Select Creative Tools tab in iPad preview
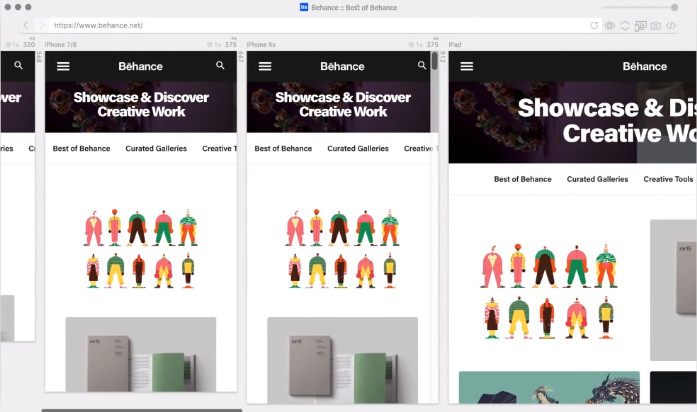This screenshot has width=697, height=412. pos(668,179)
